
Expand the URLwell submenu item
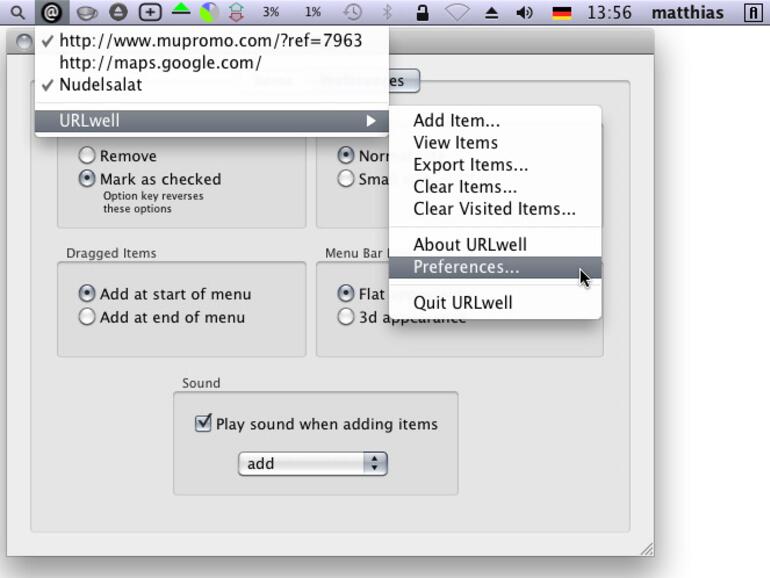212,120
